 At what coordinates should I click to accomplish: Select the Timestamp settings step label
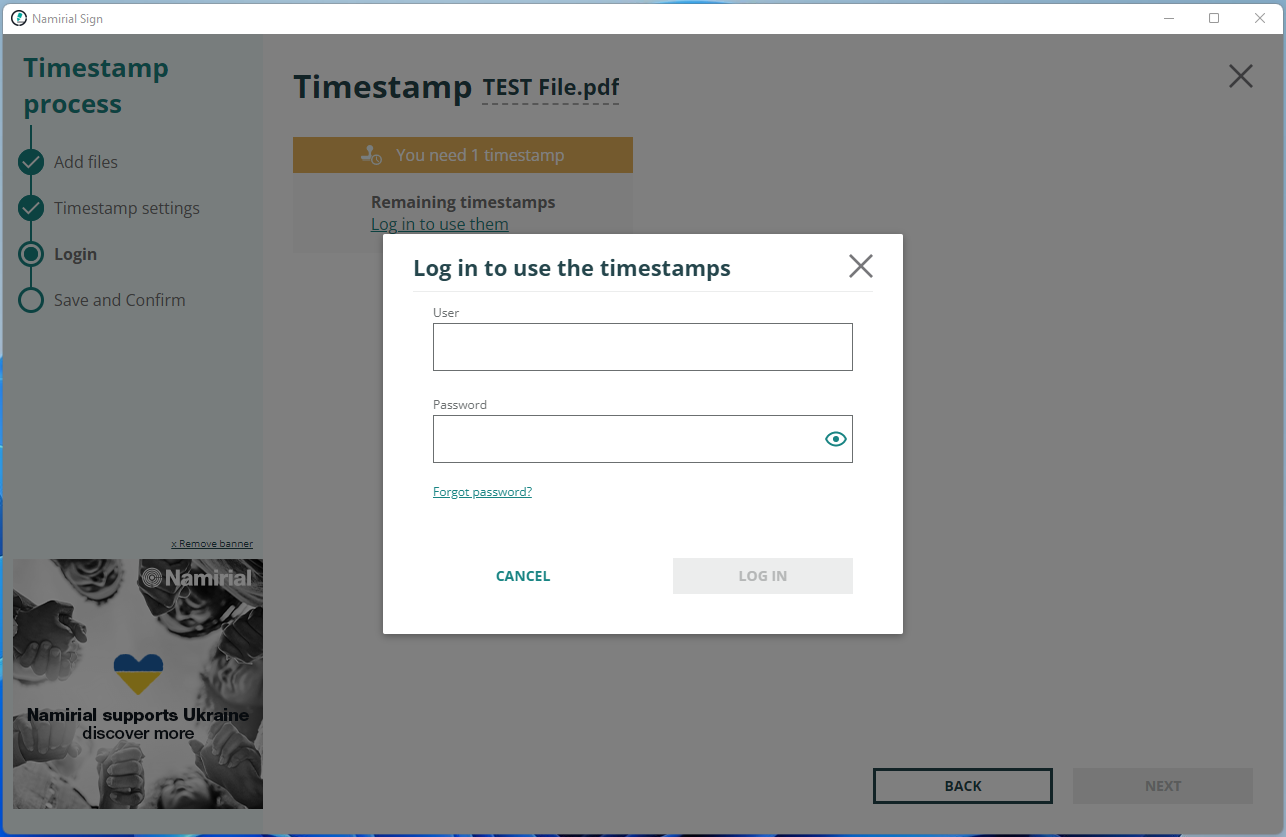pyautogui.click(x=127, y=208)
